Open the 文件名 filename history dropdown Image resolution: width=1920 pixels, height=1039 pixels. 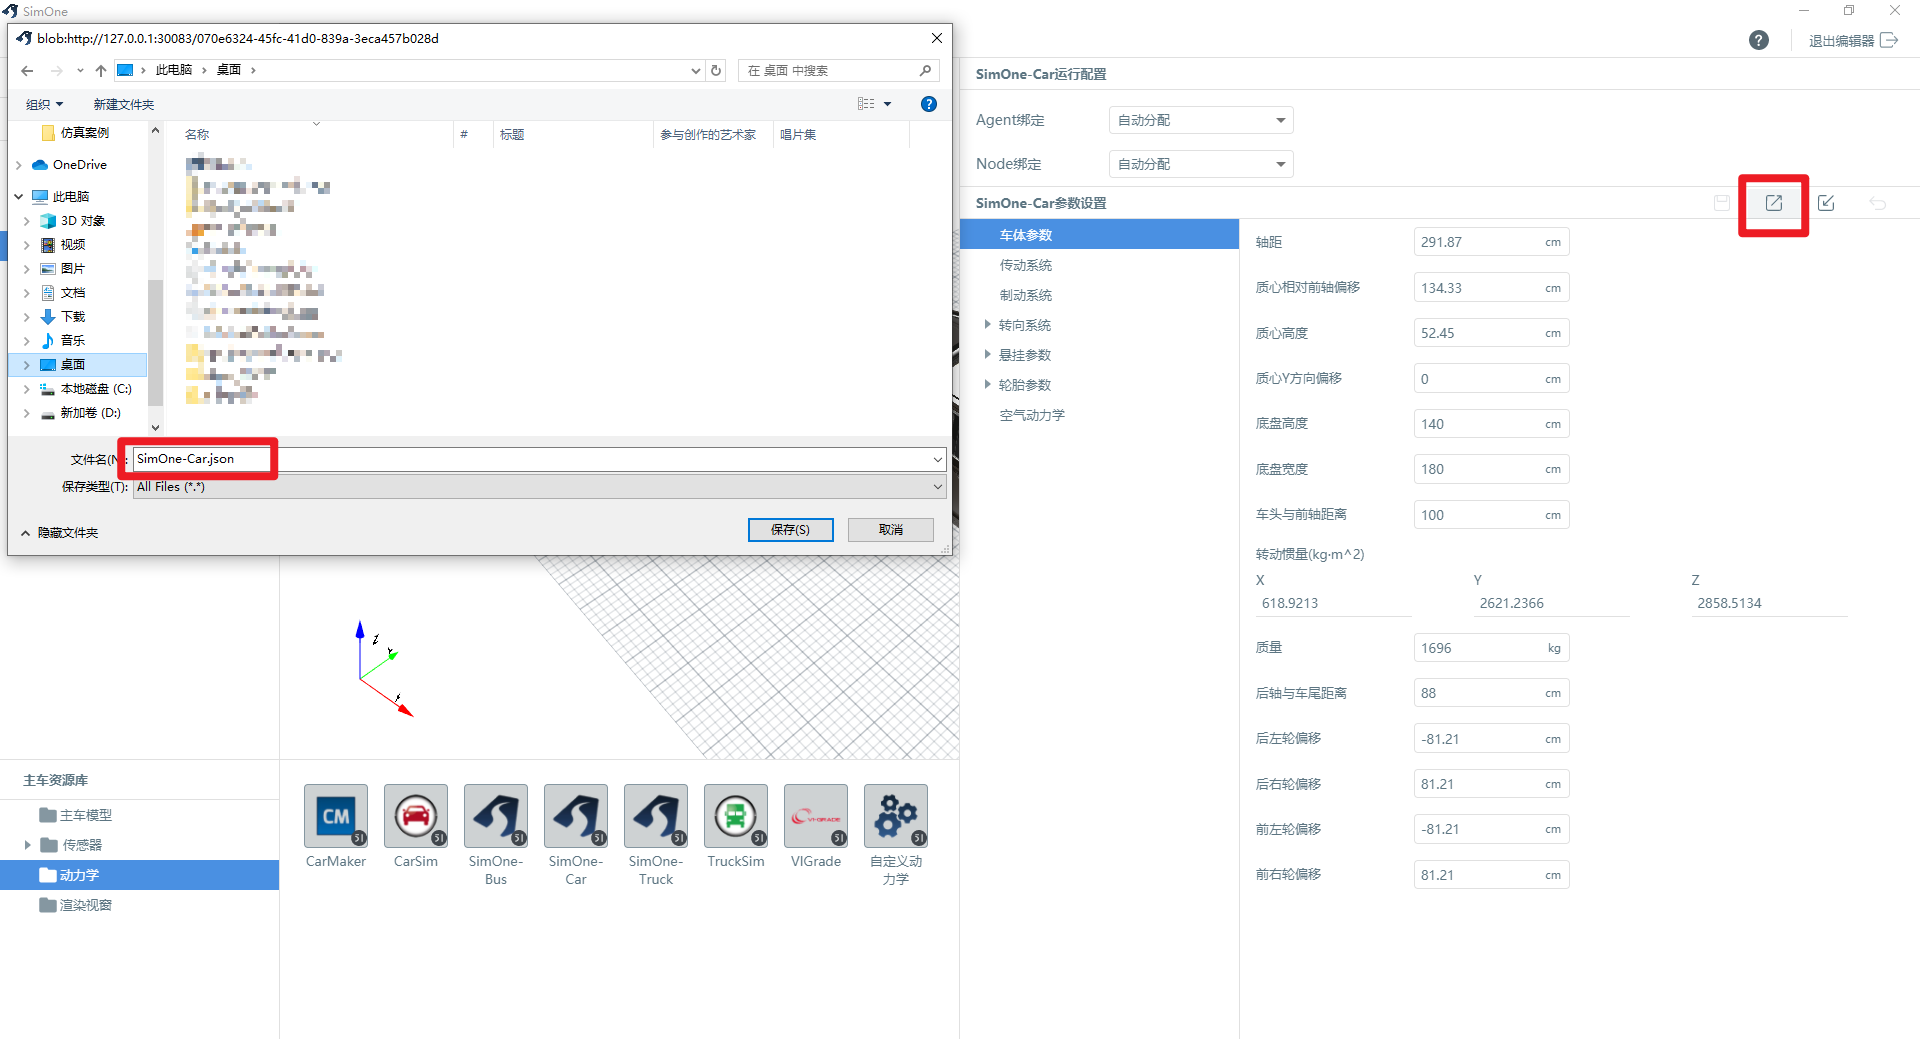pyautogui.click(x=938, y=459)
